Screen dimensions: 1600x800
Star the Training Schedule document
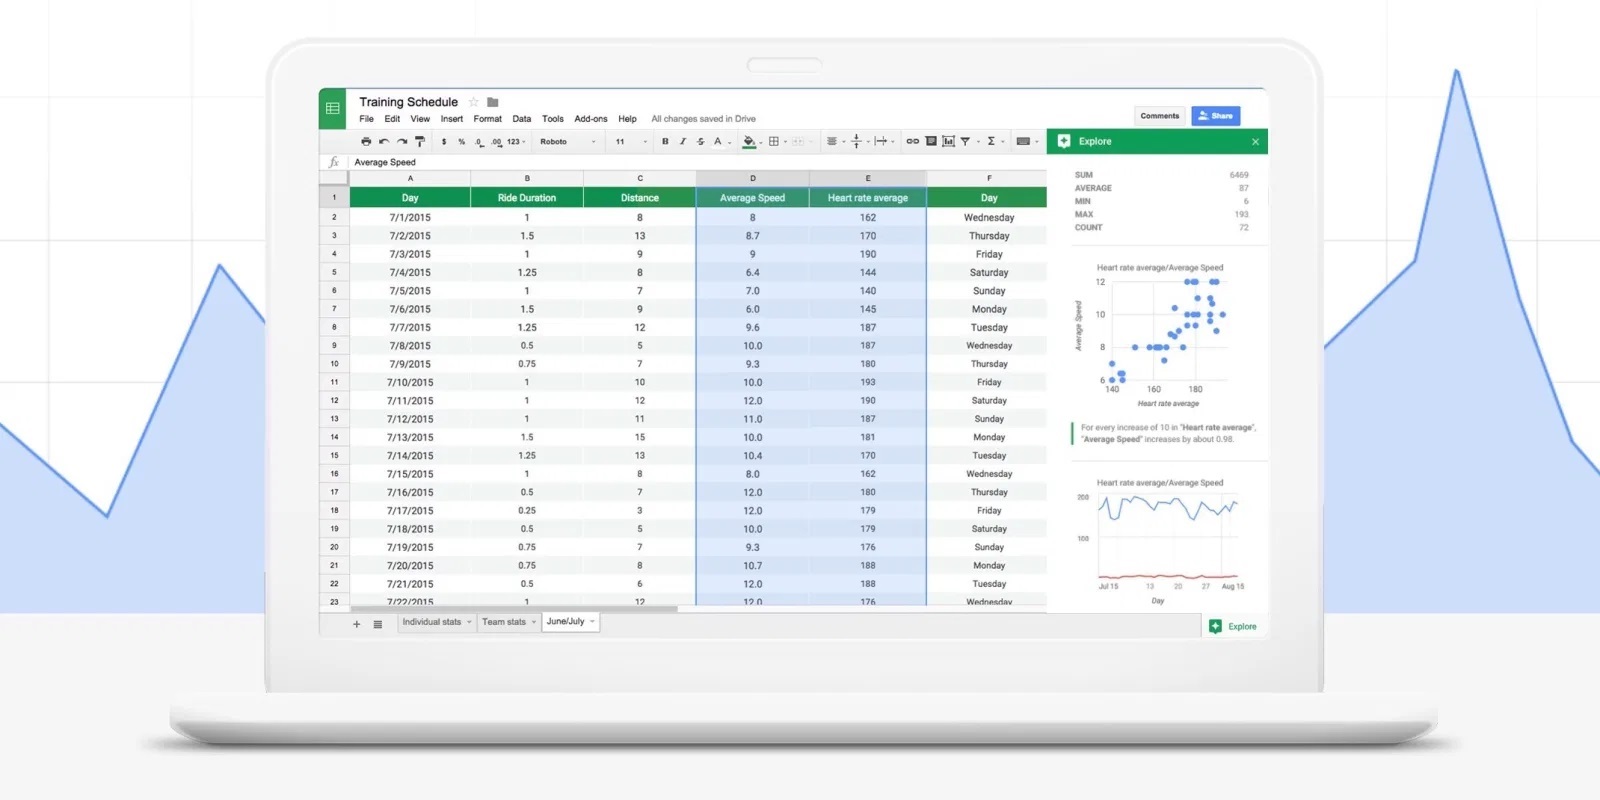(474, 102)
